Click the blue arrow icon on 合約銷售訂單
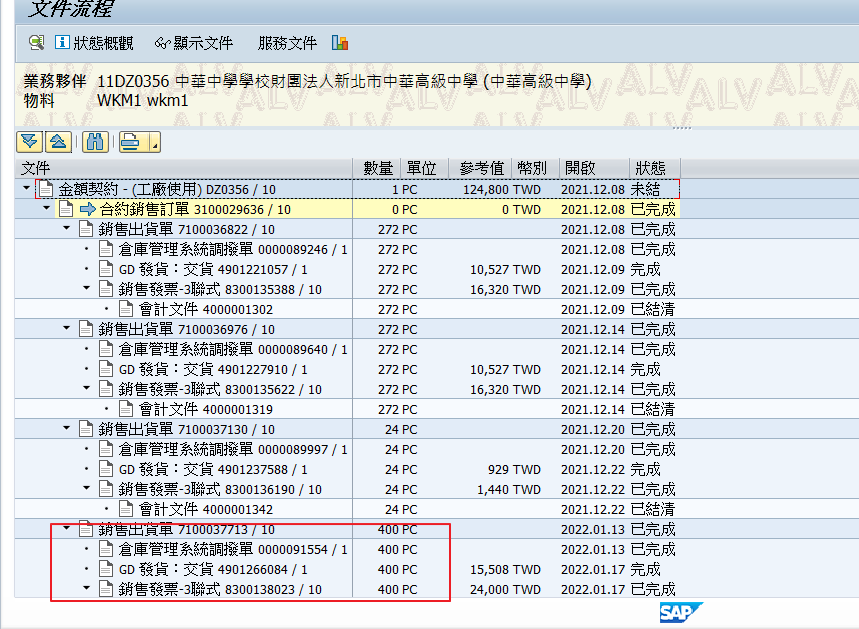 pyautogui.click(x=88, y=209)
